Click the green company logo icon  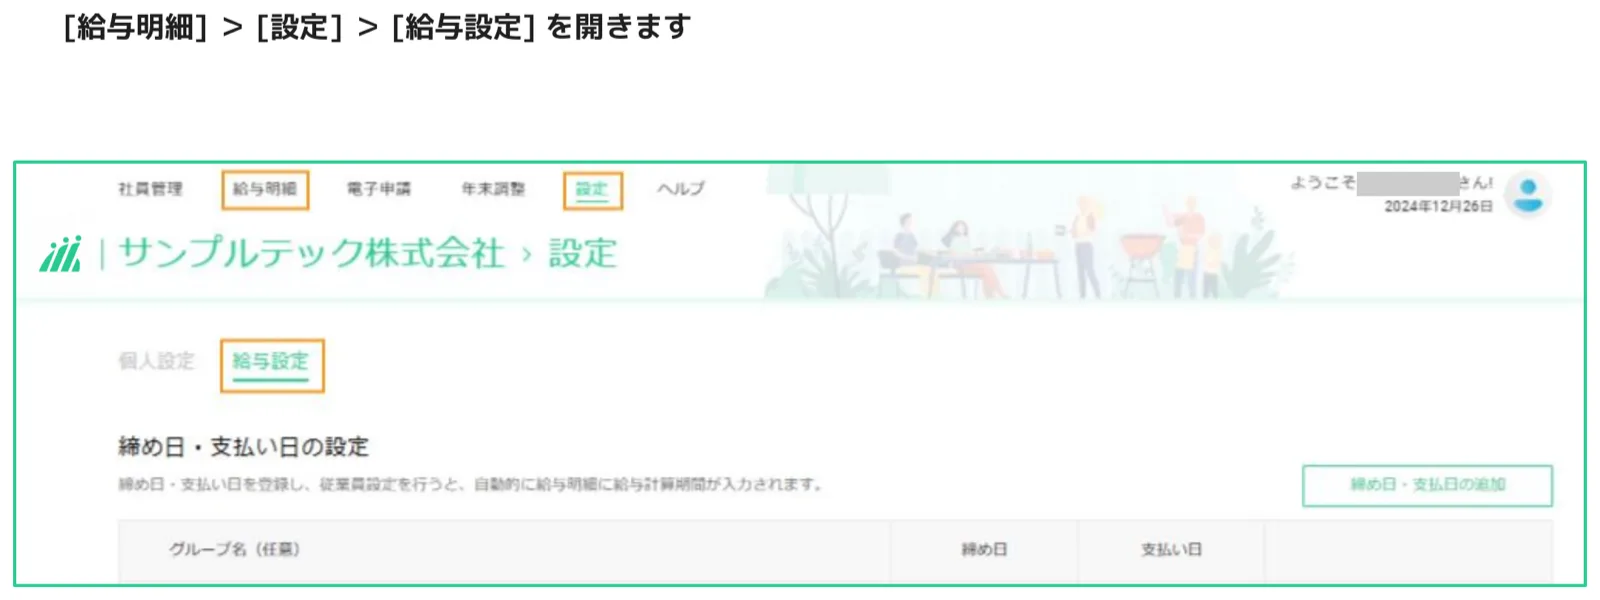click(61, 254)
